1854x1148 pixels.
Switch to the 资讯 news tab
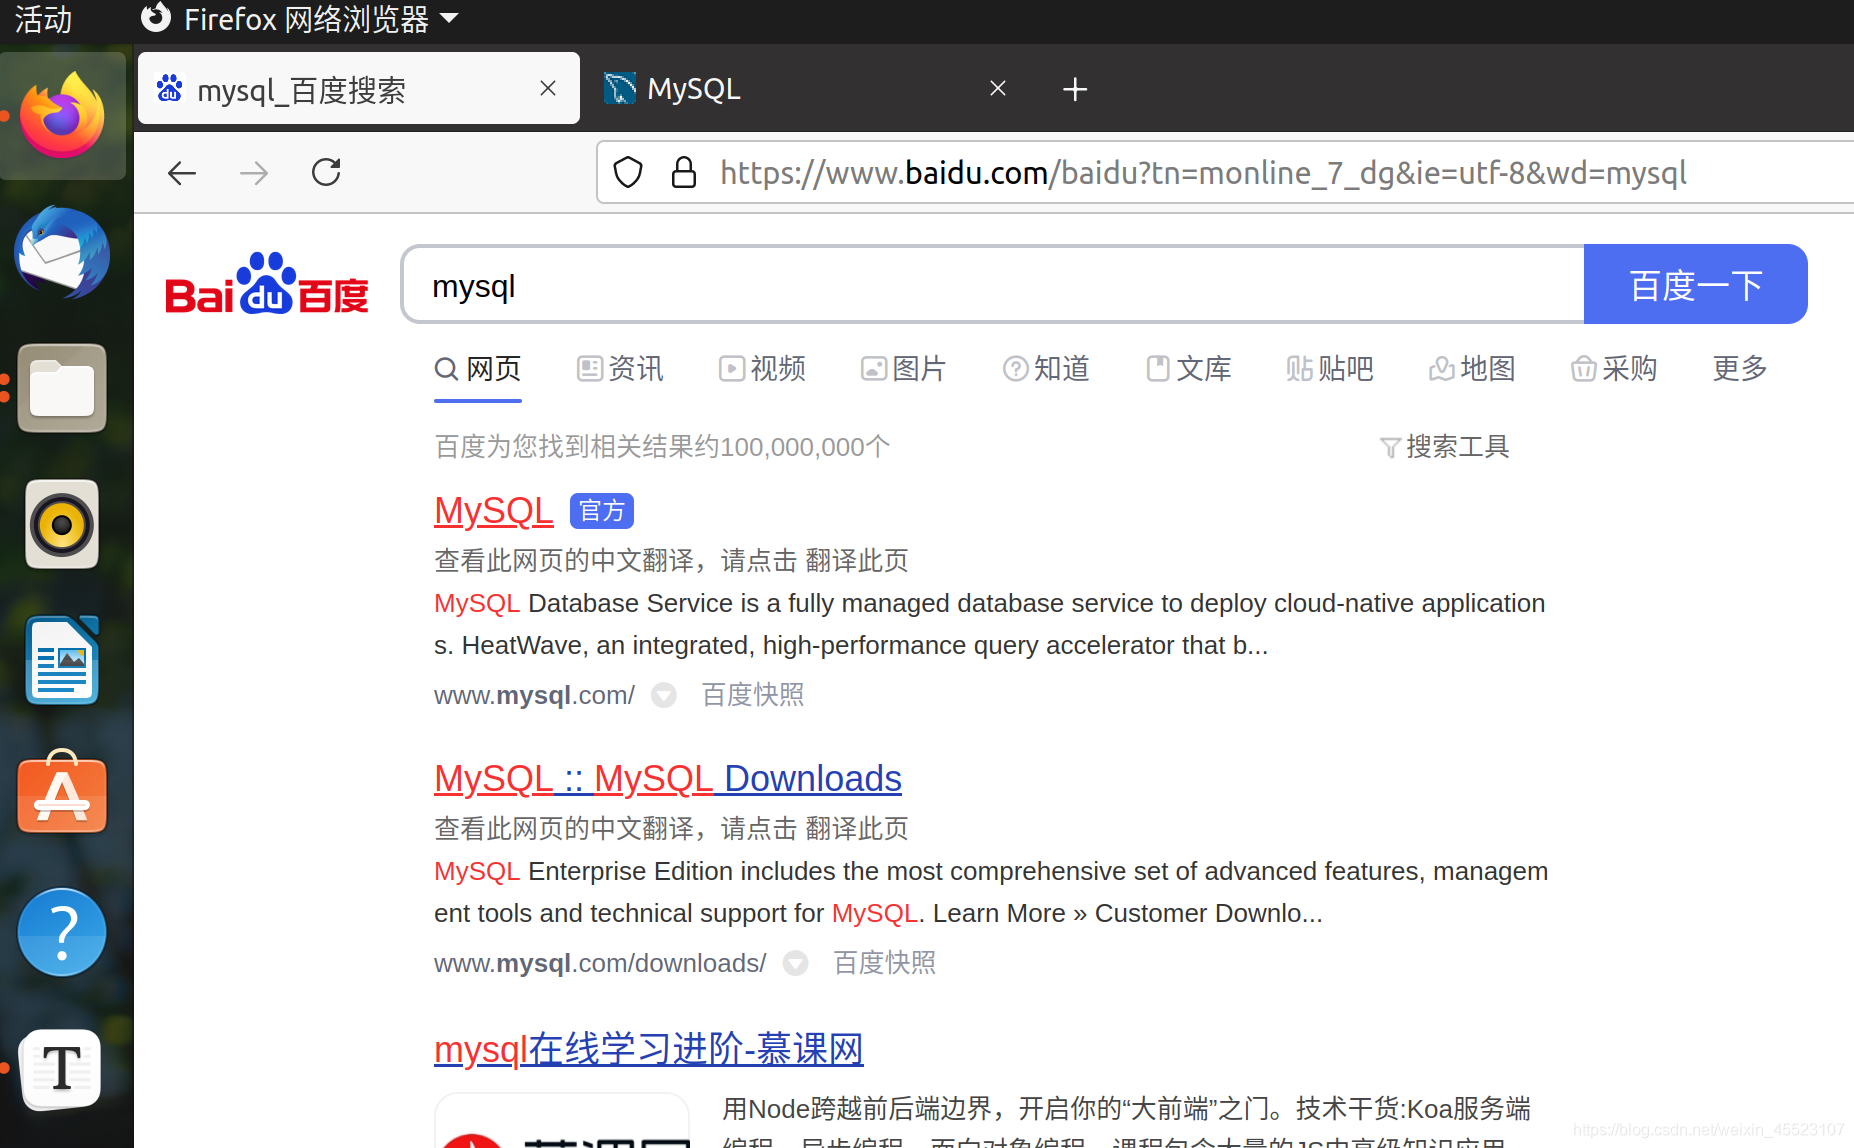620,369
